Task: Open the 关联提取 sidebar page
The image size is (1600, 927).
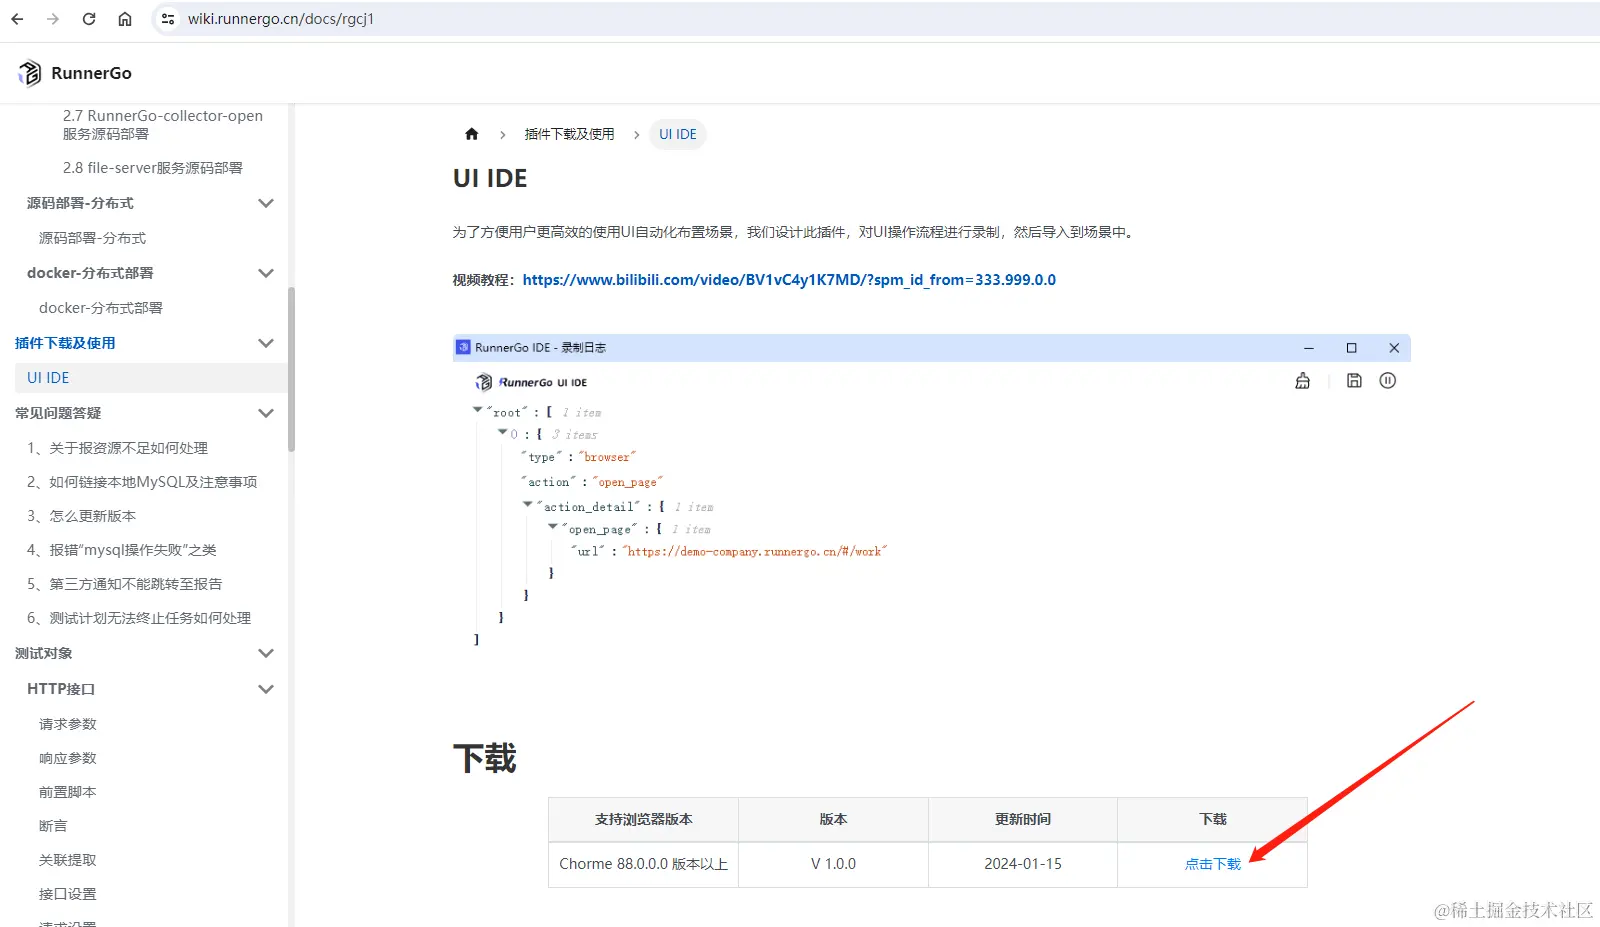Action: (x=68, y=860)
